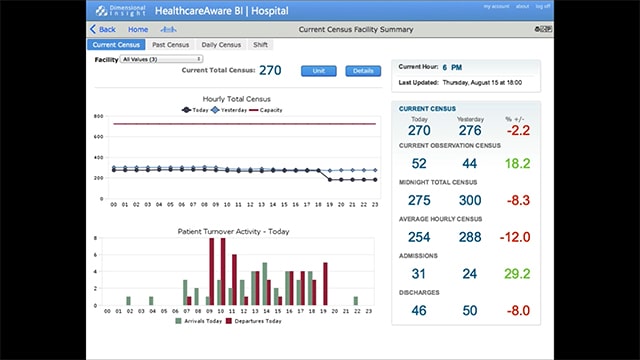Image resolution: width=640 pixels, height=360 pixels.
Task: Open the my account link
Action: [496, 7]
